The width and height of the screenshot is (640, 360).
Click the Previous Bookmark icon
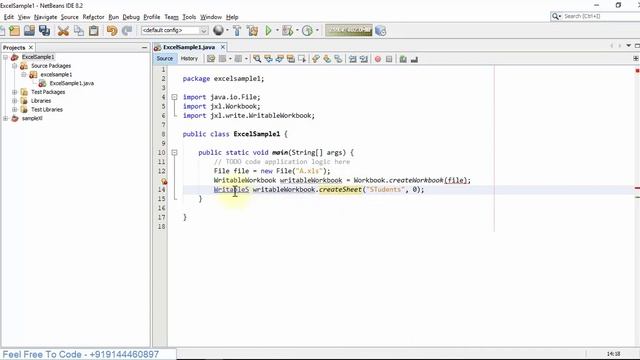click(316, 59)
